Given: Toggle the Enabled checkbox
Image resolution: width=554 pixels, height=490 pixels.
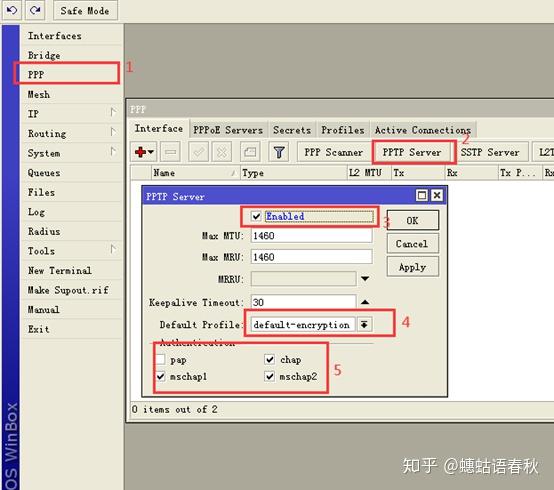Looking at the screenshot, I should [x=256, y=216].
